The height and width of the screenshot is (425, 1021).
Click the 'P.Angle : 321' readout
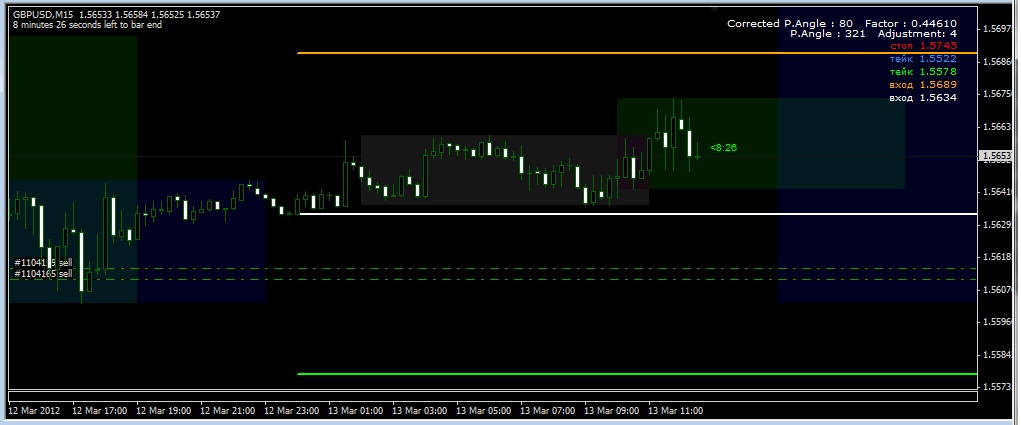[828, 34]
